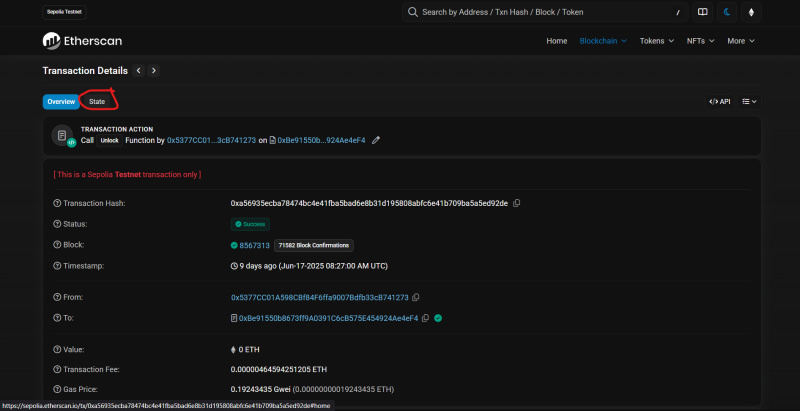Expand the Tokens menu
The height and width of the screenshot is (411, 800).
657,41
